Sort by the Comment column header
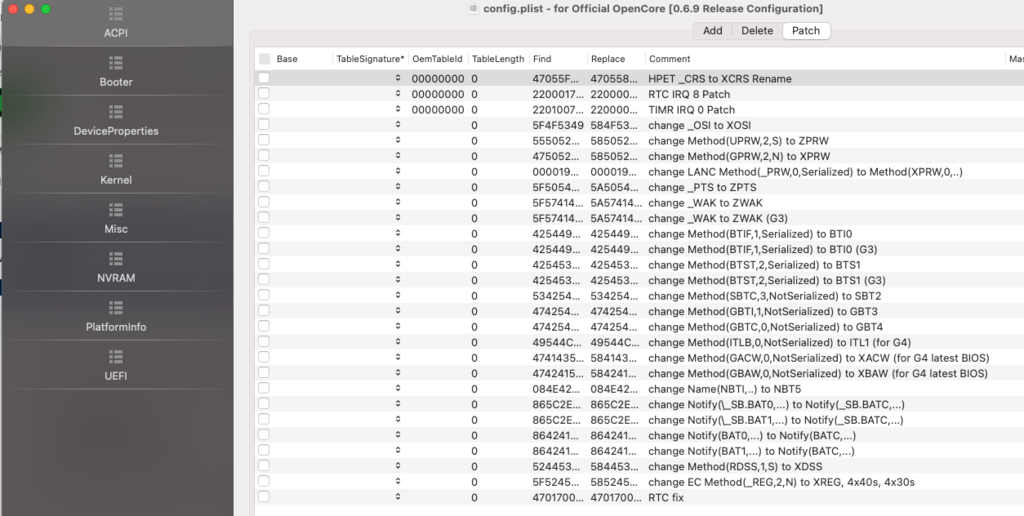This screenshot has height=516, width=1024. tap(670, 59)
